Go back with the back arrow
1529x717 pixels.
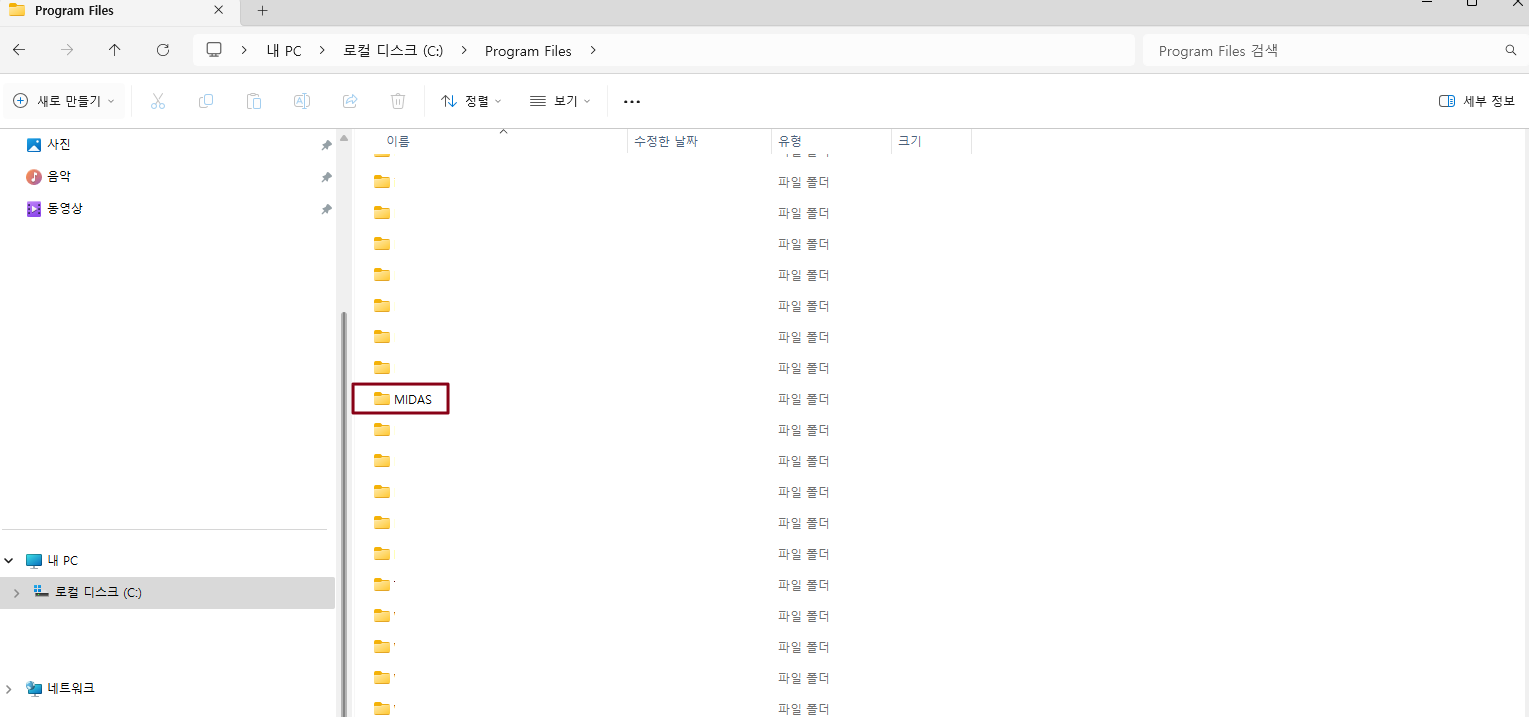(x=19, y=50)
